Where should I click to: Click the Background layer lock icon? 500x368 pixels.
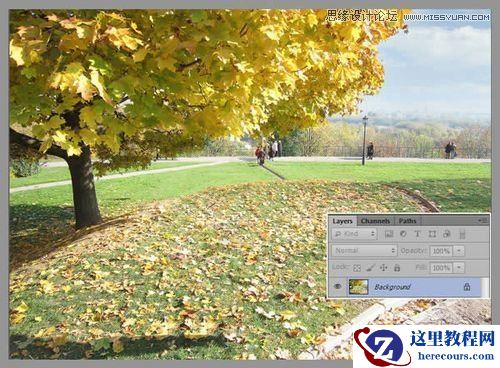pos(467,287)
